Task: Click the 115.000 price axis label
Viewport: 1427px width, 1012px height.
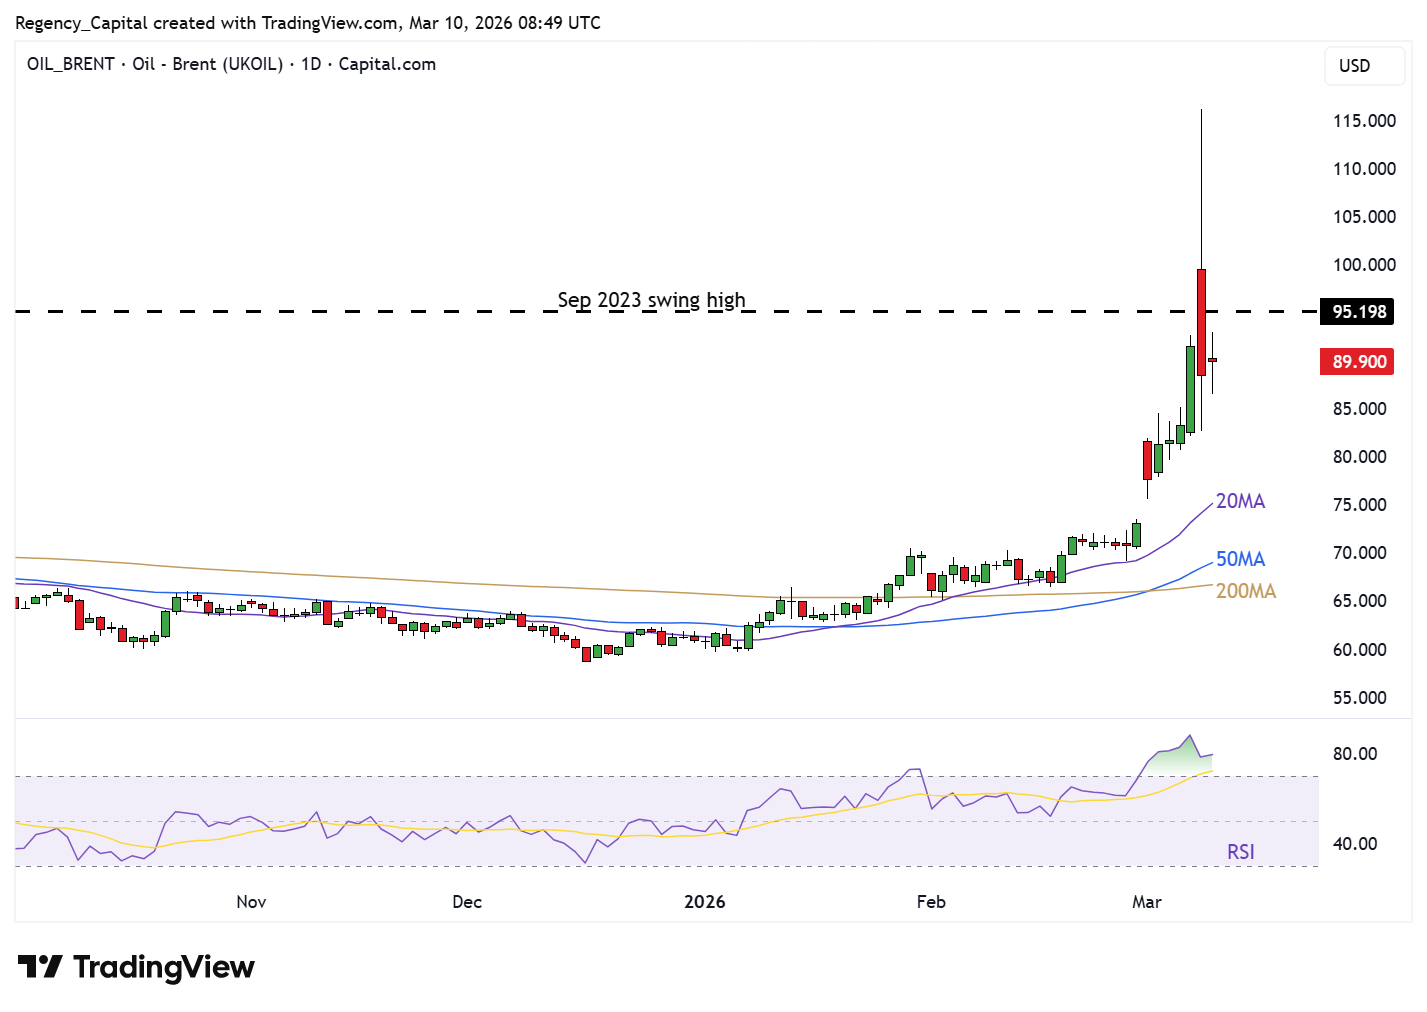Action: pyautogui.click(x=1364, y=121)
